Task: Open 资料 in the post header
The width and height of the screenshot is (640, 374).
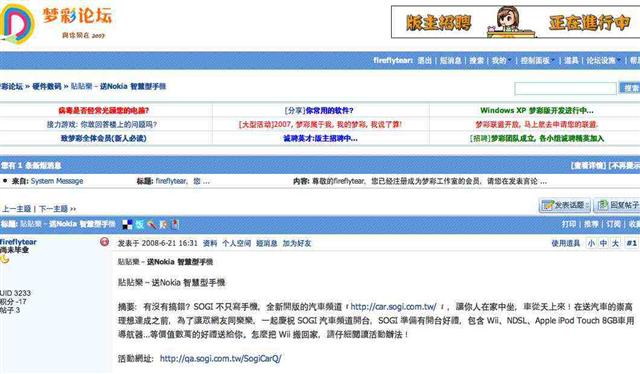Action: click(x=210, y=243)
